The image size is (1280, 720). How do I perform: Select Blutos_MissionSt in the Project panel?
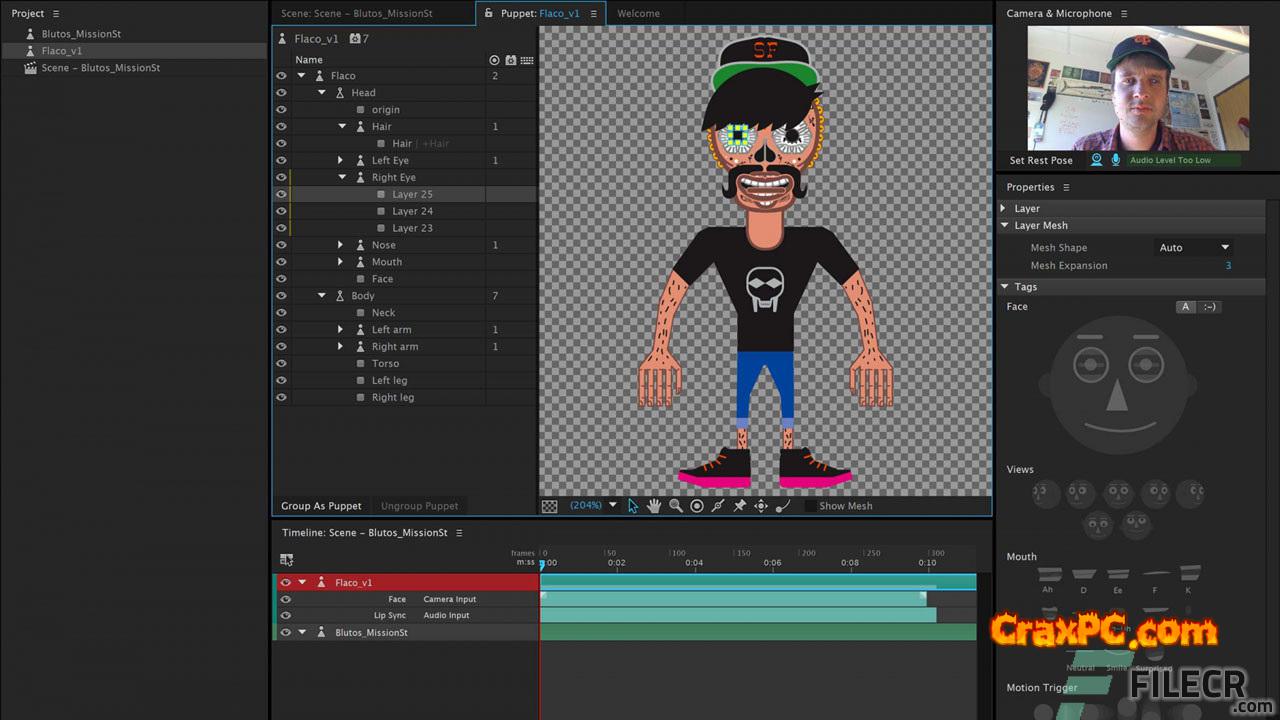click(x=81, y=34)
